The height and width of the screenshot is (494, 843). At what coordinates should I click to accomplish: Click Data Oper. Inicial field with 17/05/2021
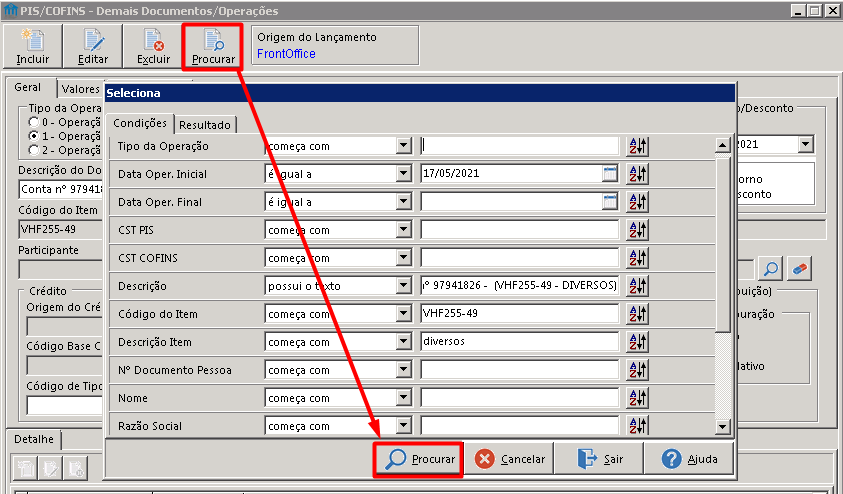tap(511, 174)
